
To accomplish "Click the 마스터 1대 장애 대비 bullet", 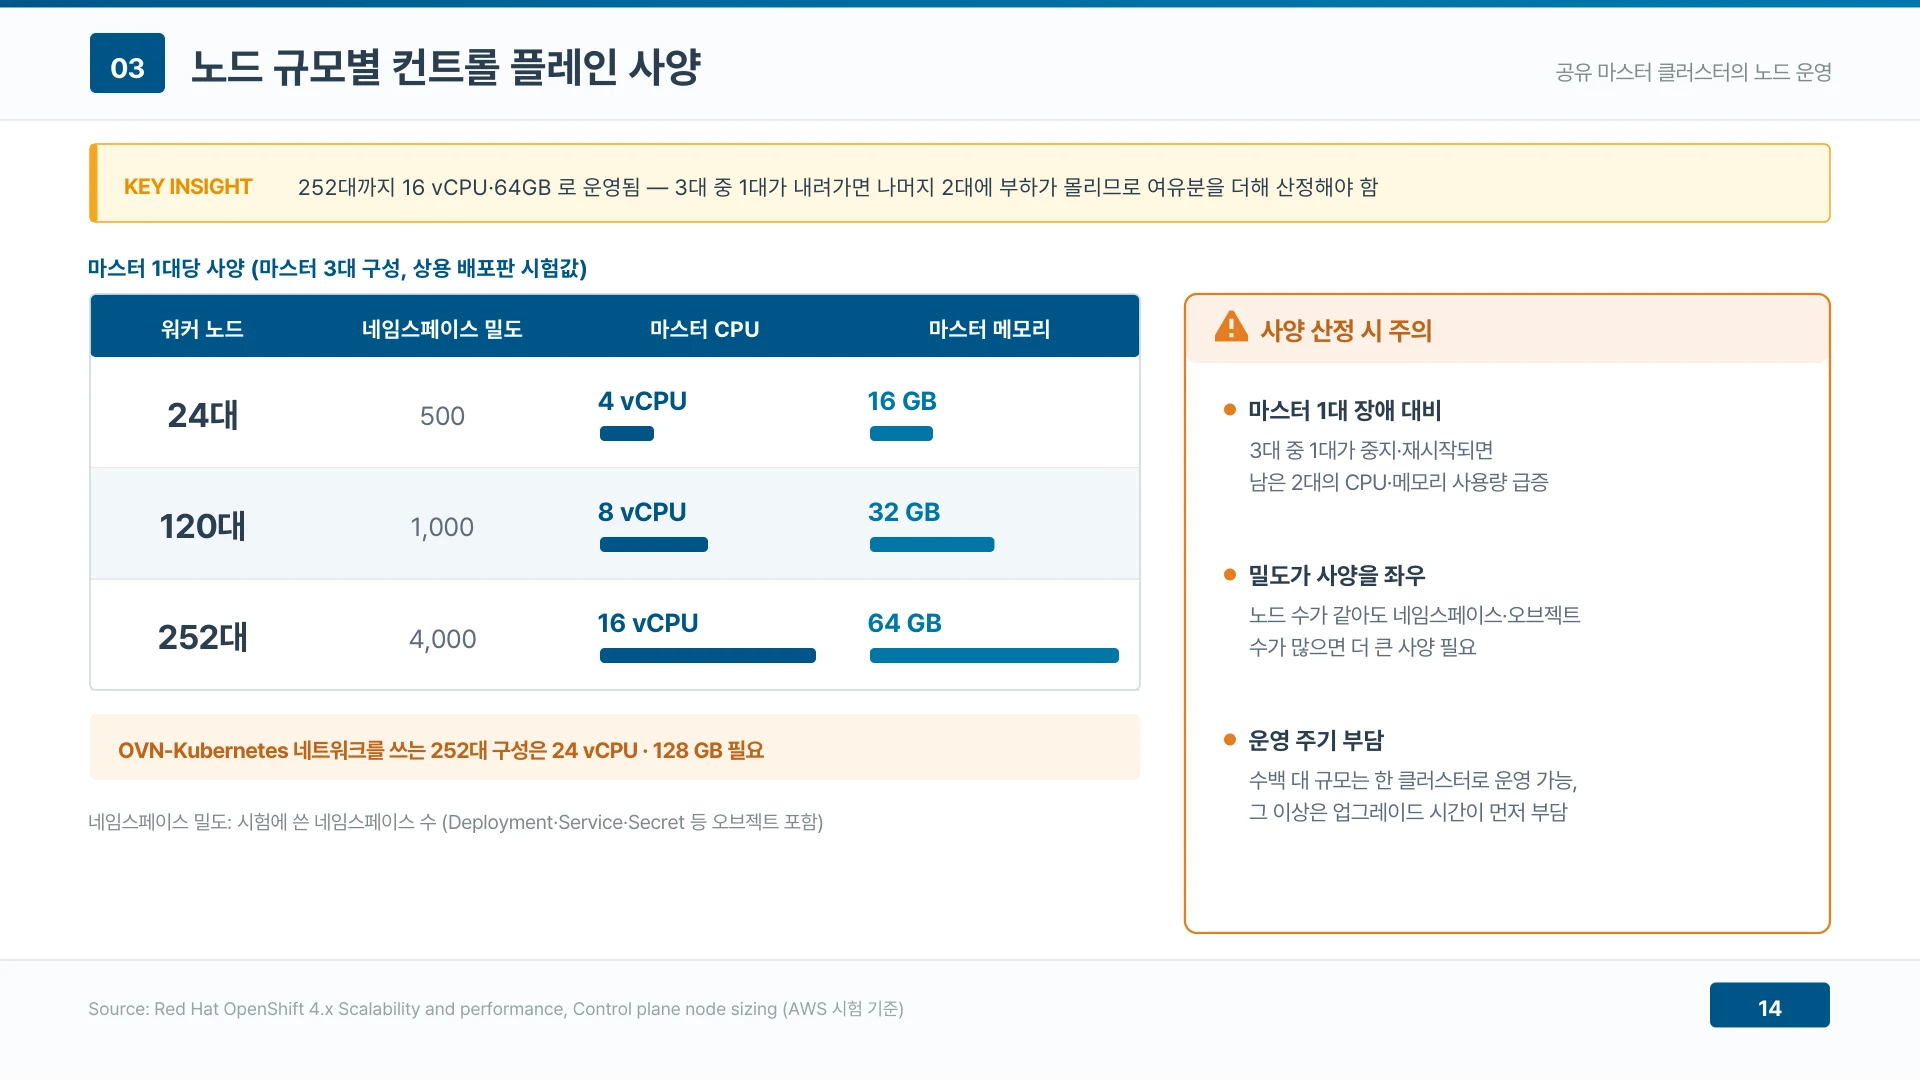I will 1344,410.
